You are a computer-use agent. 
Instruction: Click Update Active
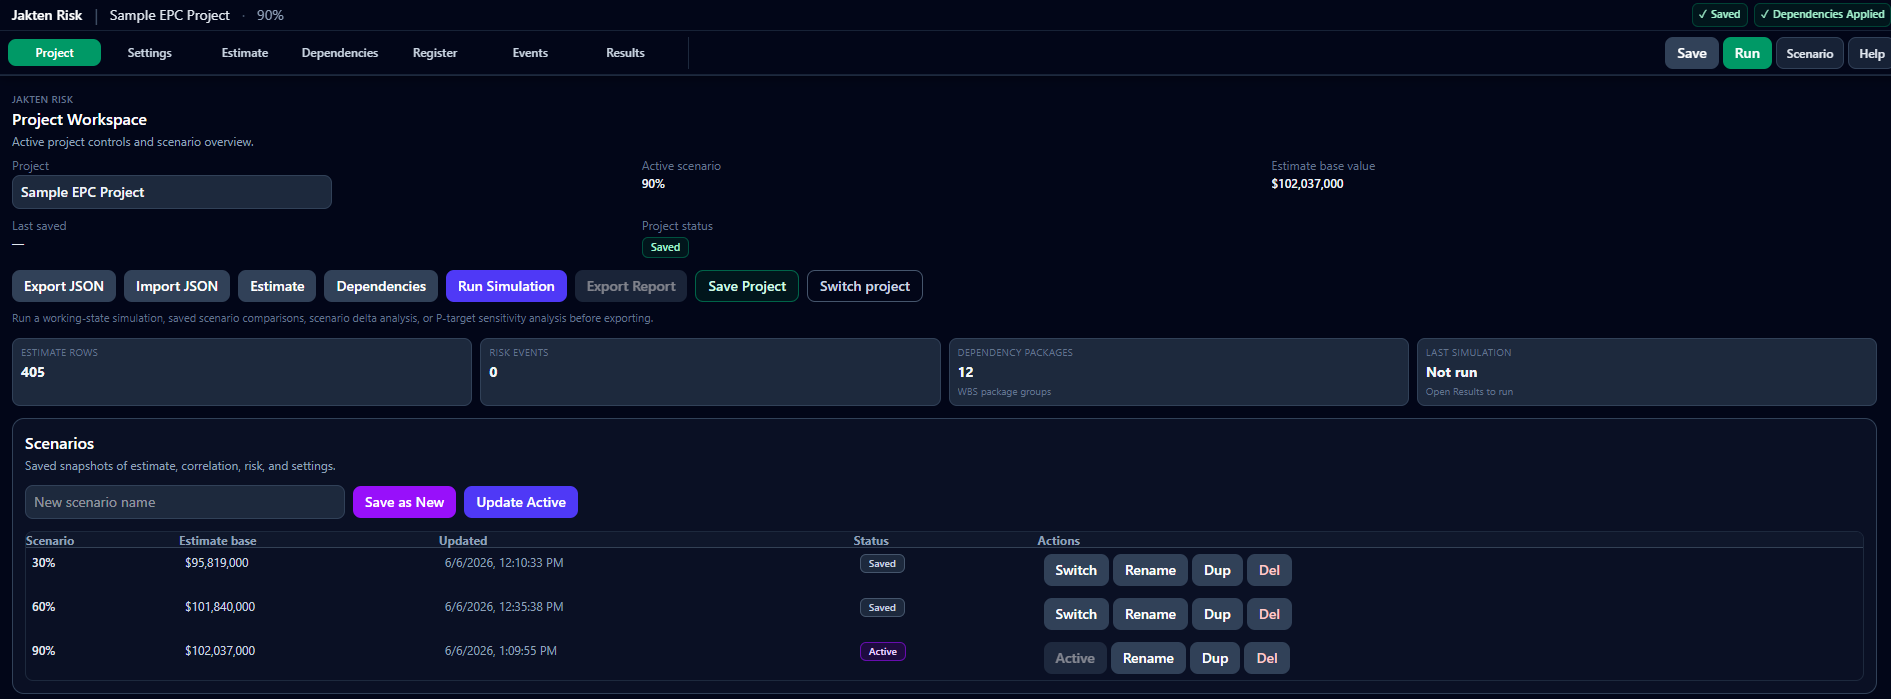[521, 502]
